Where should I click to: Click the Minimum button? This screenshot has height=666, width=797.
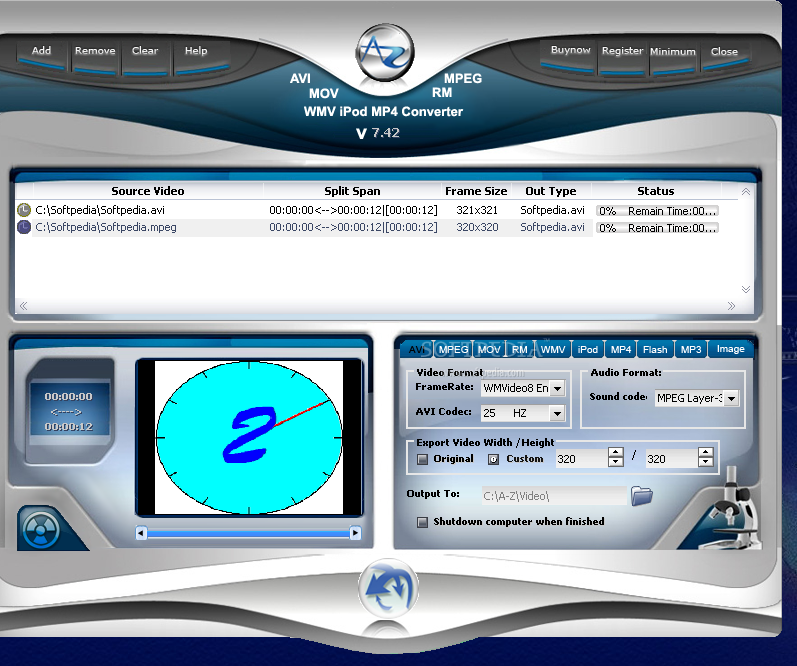[x=672, y=56]
